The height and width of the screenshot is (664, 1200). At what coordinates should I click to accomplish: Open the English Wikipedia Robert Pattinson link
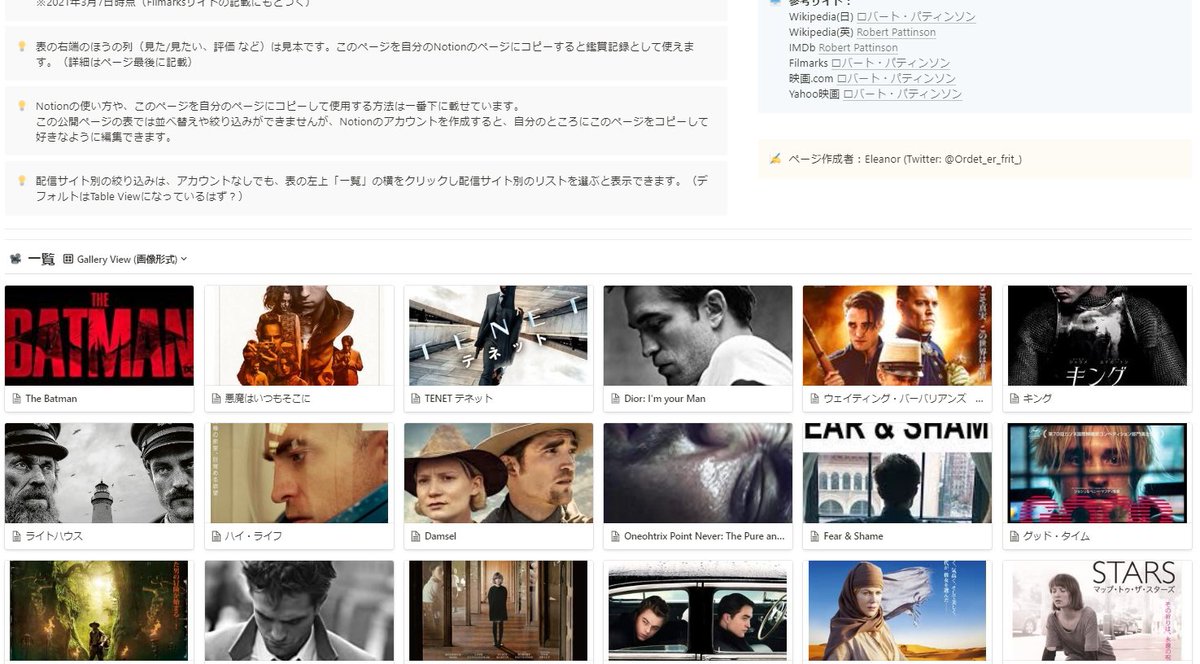coord(896,32)
